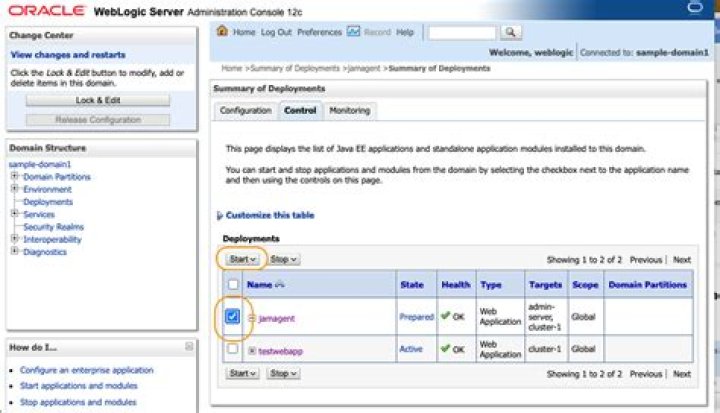Image resolution: width=720 pixels, height=413 pixels.
Task: Click the green check in testwebapp row
Action: (445, 348)
